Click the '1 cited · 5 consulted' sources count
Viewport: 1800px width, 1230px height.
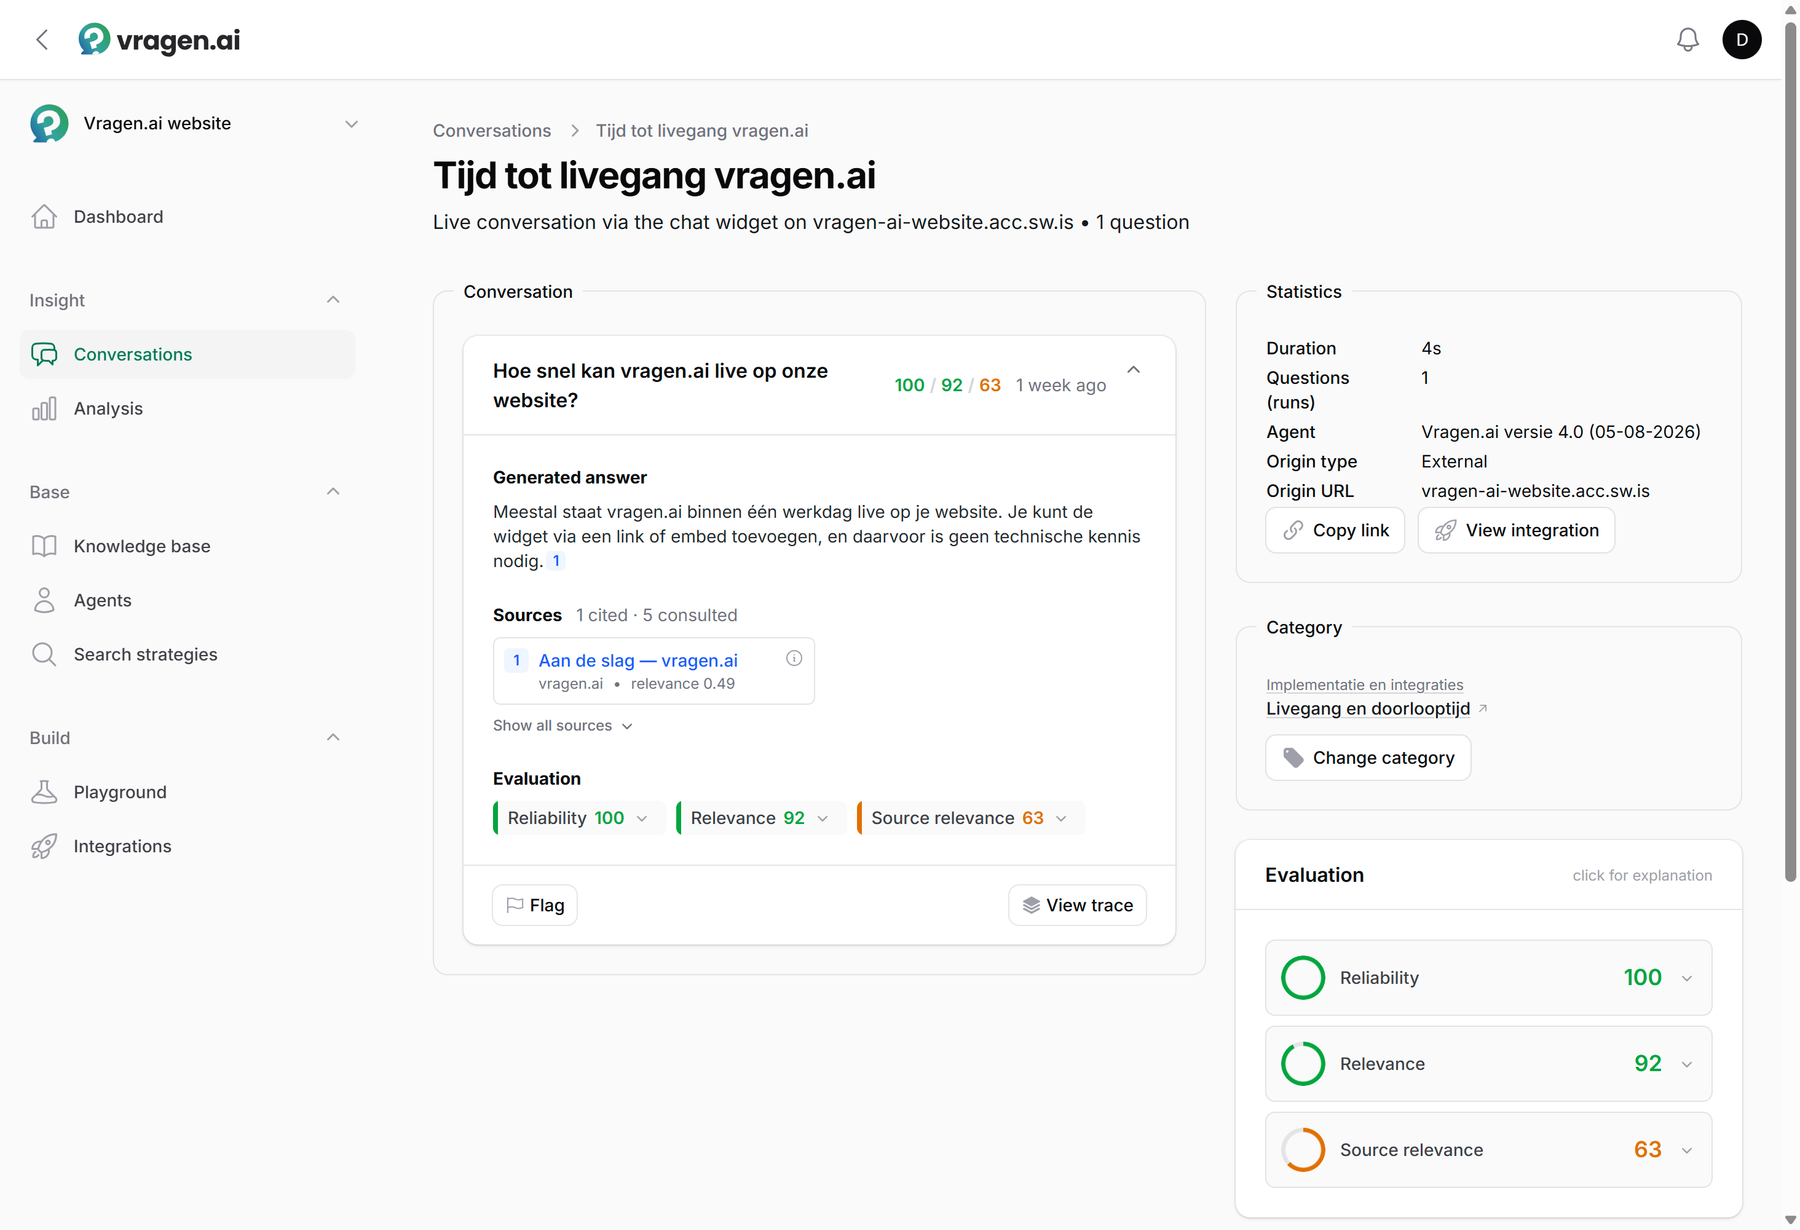point(657,615)
